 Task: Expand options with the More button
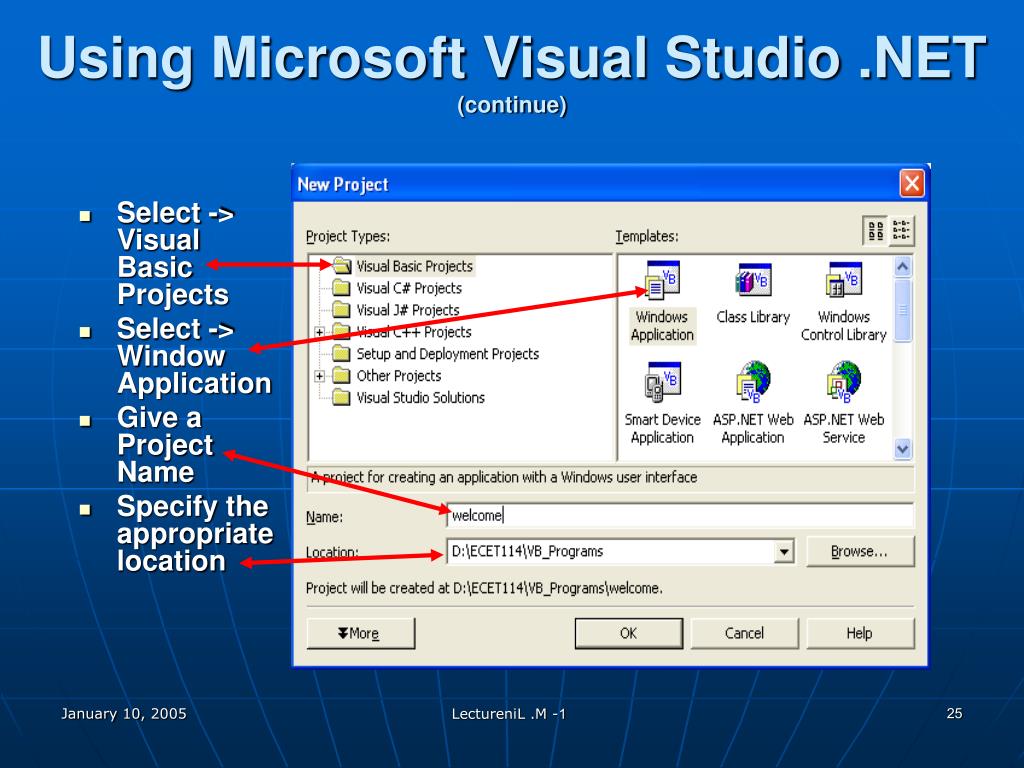pos(360,633)
